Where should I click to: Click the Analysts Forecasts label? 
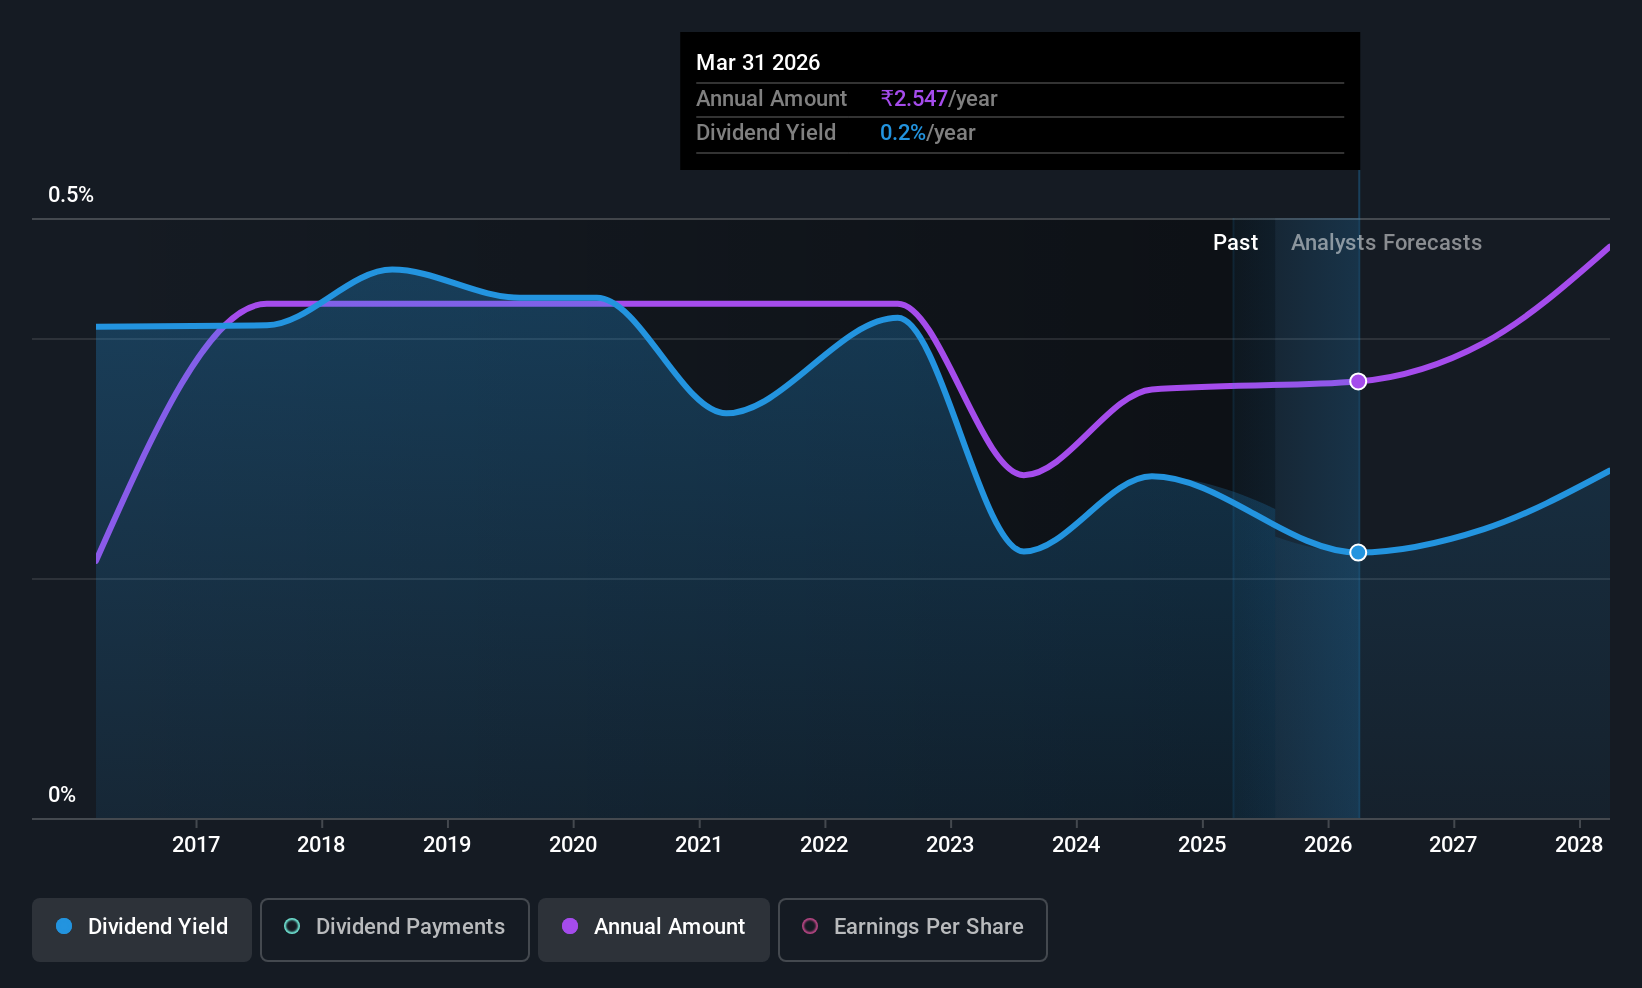coord(1386,242)
